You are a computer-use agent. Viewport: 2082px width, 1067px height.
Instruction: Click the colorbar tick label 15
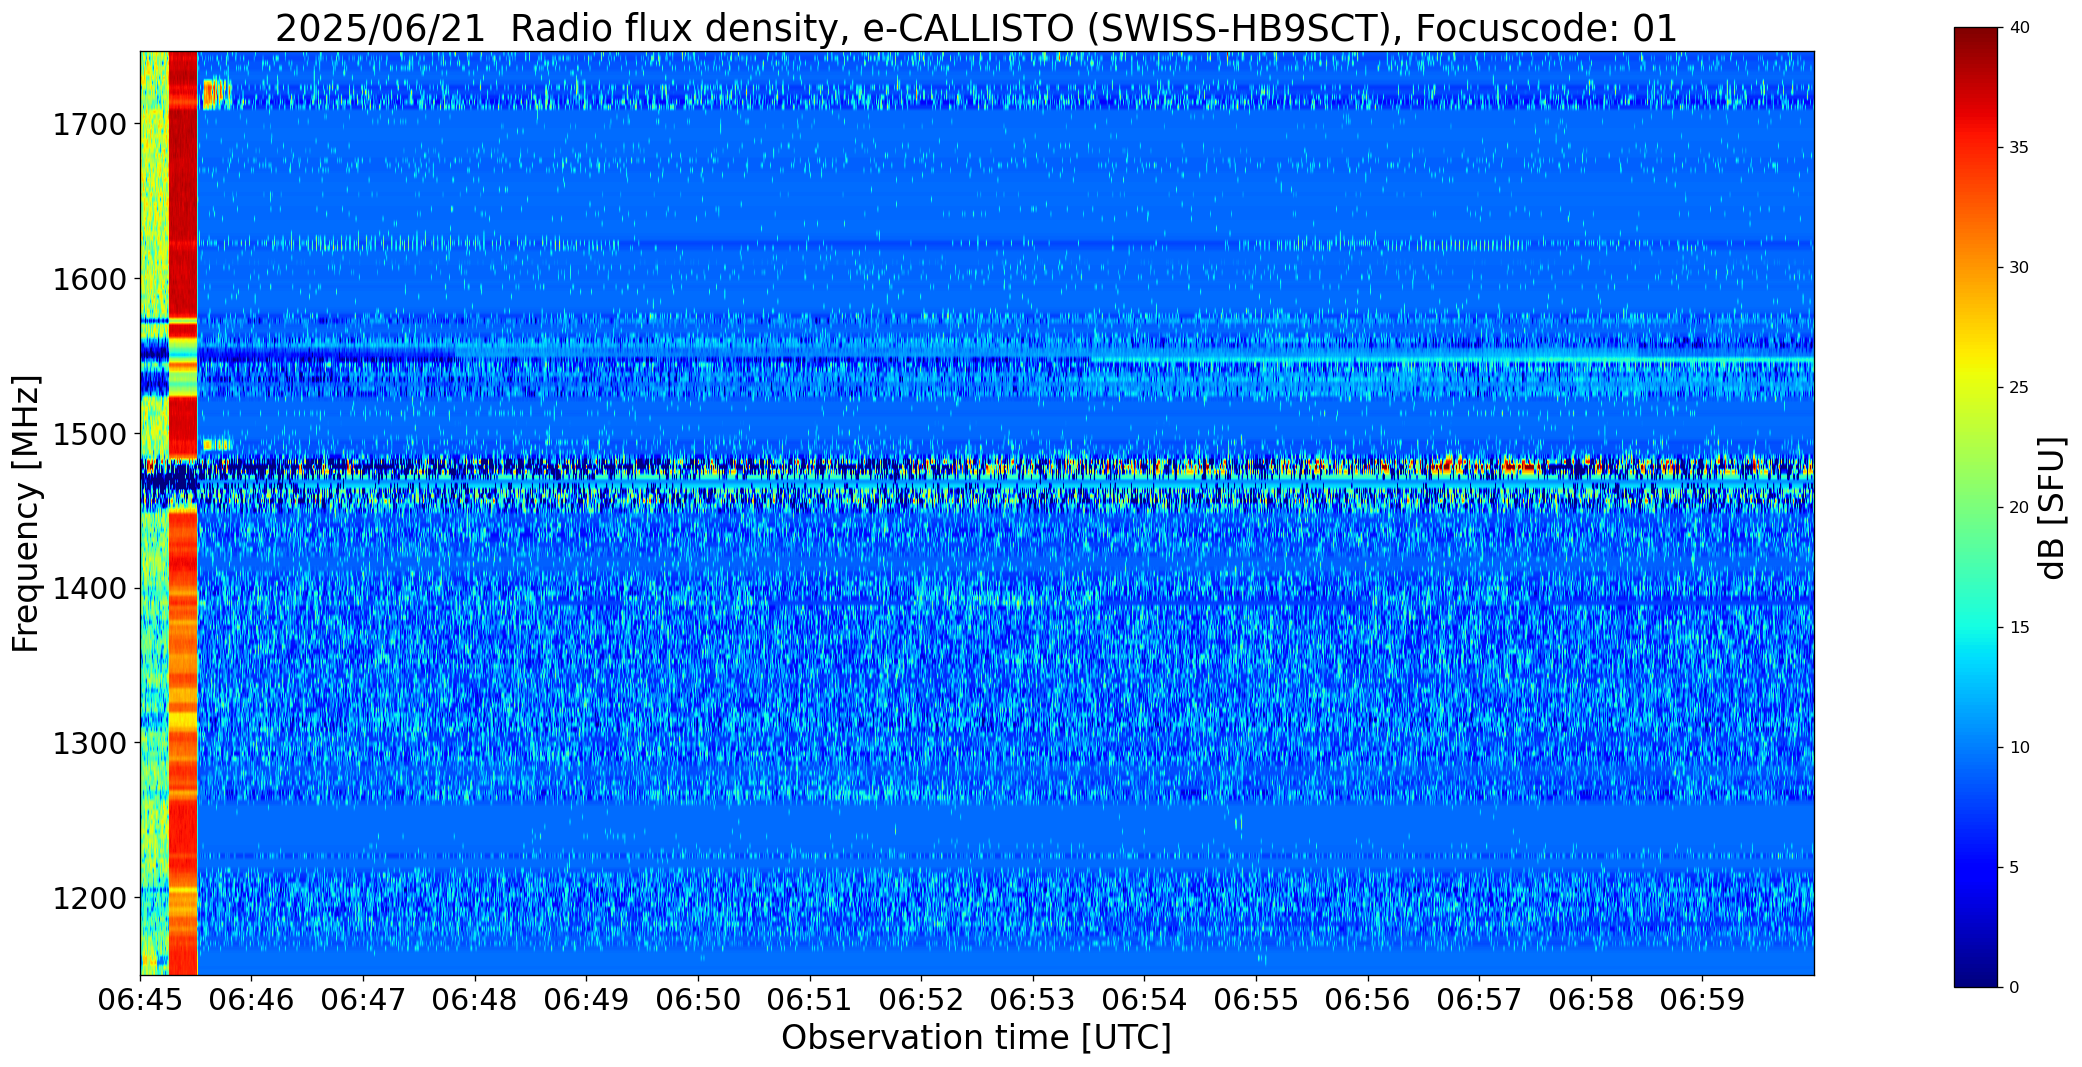[2019, 628]
